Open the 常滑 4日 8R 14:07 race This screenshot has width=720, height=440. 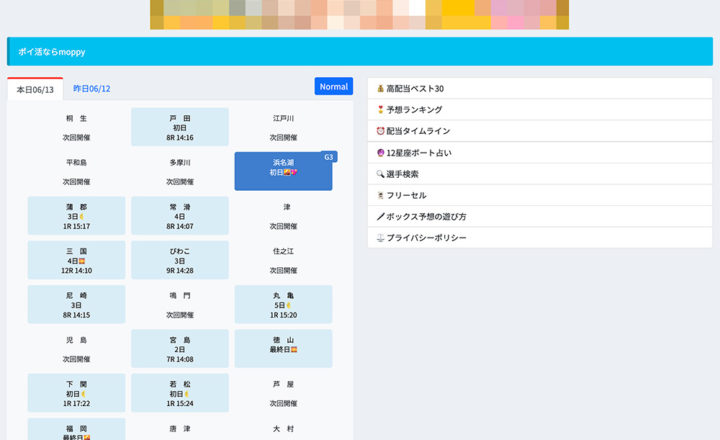coord(180,216)
